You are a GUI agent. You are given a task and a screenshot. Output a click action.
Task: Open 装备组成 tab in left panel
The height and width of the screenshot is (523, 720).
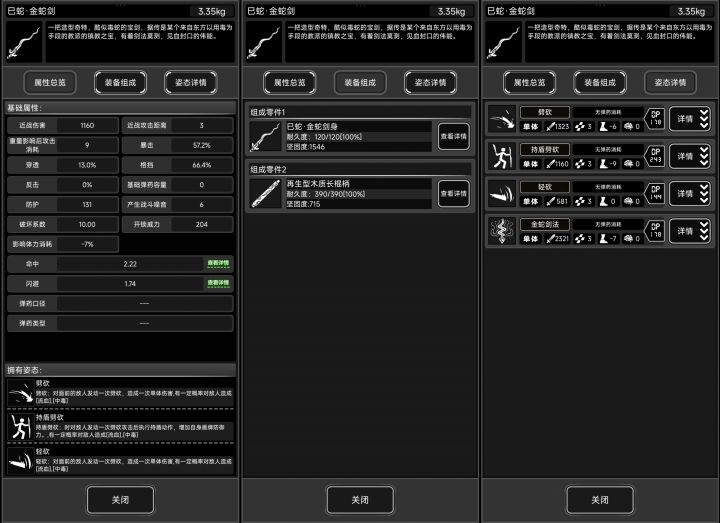pos(120,83)
